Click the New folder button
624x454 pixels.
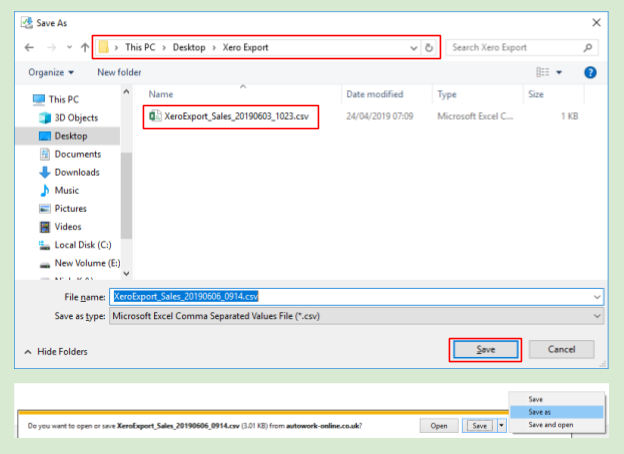(119, 72)
